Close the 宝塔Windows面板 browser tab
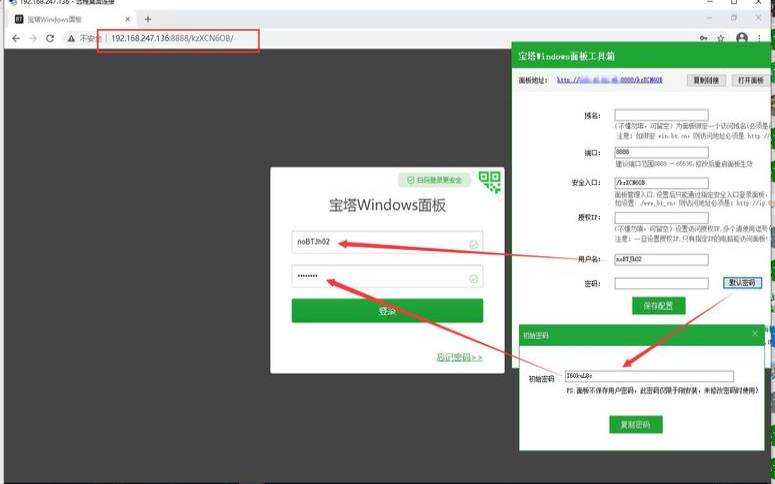 click(128, 19)
